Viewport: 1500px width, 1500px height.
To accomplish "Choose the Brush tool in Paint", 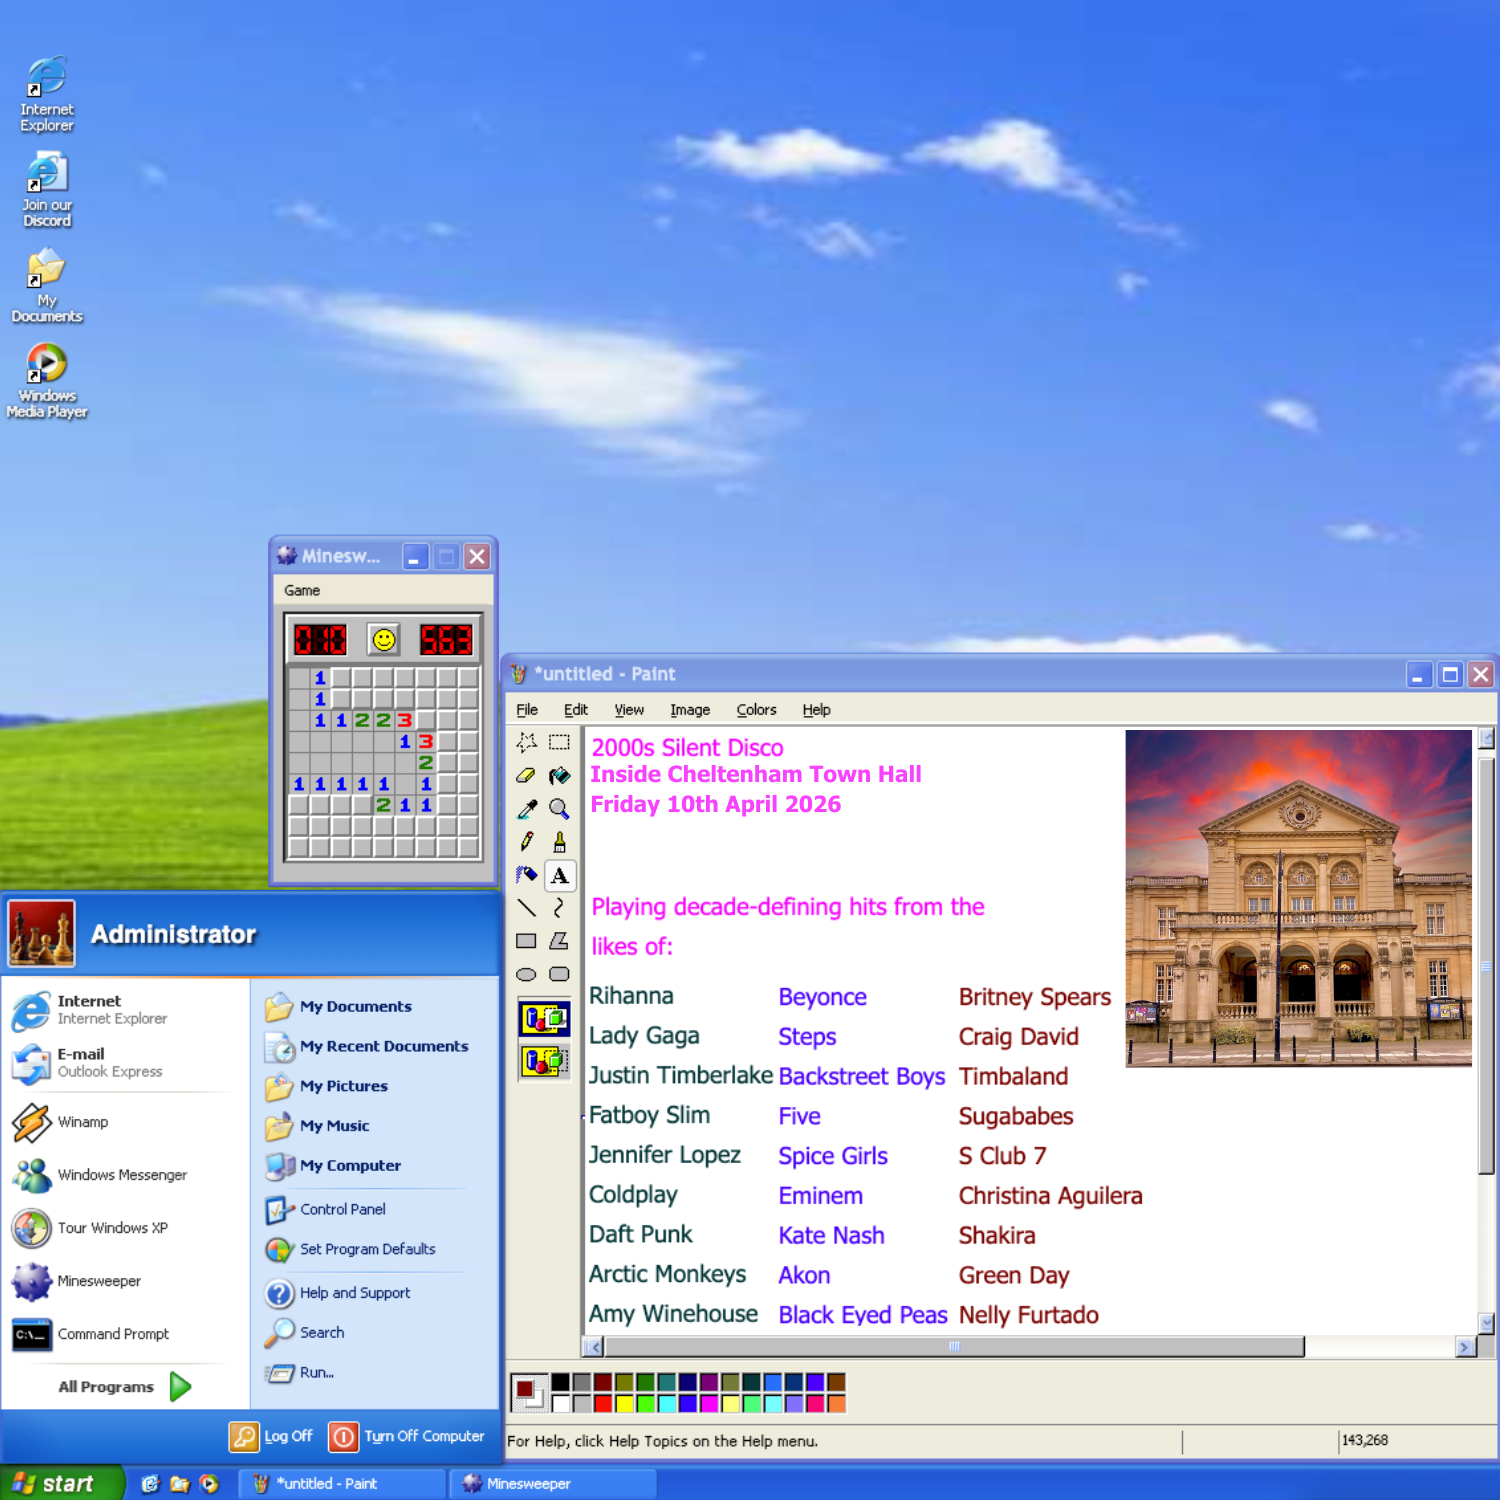I will point(559,842).
